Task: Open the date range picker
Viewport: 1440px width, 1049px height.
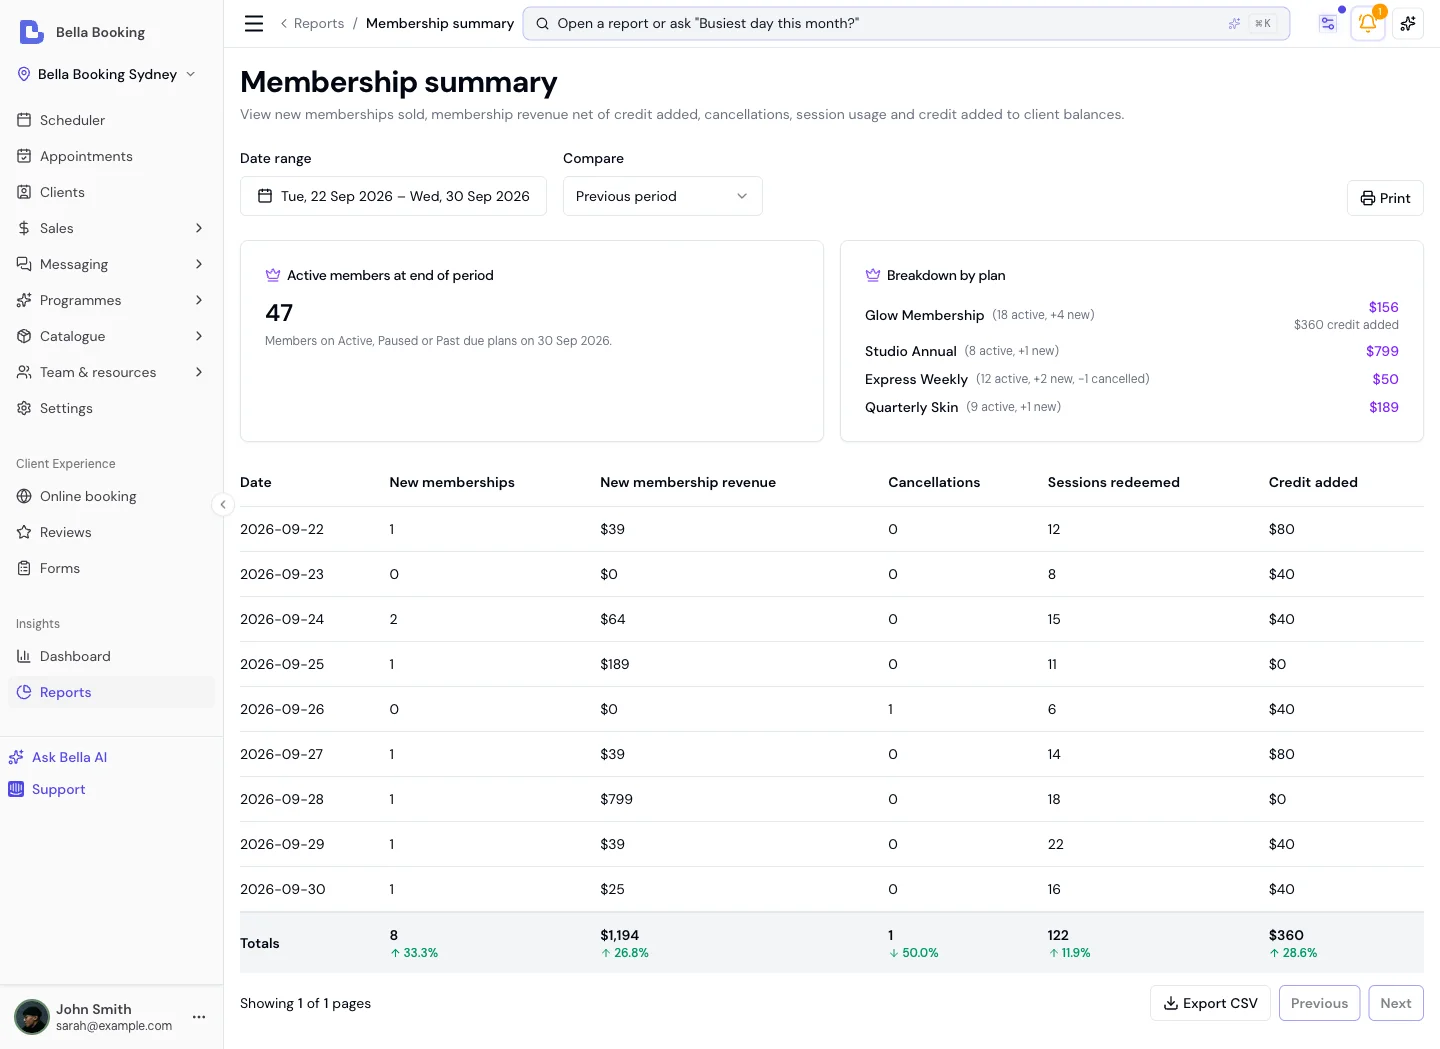Action: [x=393, y=196]
